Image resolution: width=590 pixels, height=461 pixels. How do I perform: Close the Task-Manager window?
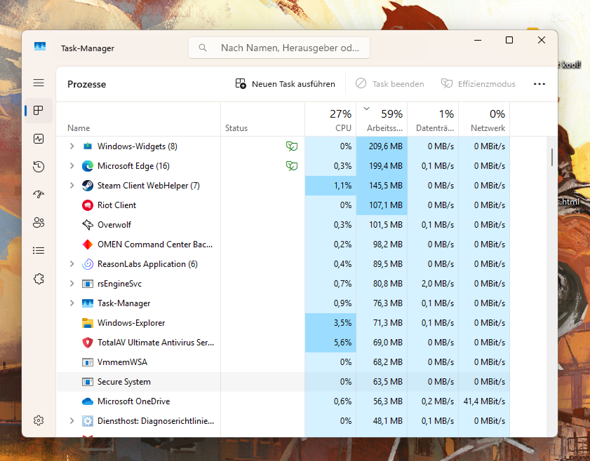pyautogui.click(x=541, y=40)
